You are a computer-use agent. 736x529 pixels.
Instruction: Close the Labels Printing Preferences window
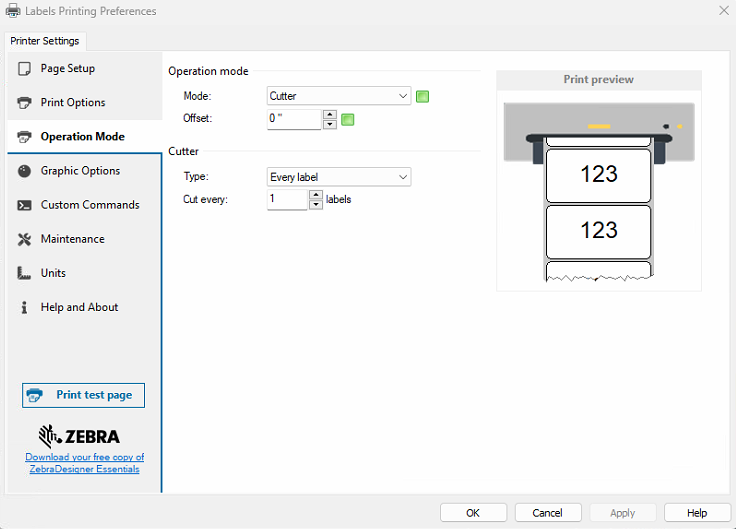(x=724, y=10)
